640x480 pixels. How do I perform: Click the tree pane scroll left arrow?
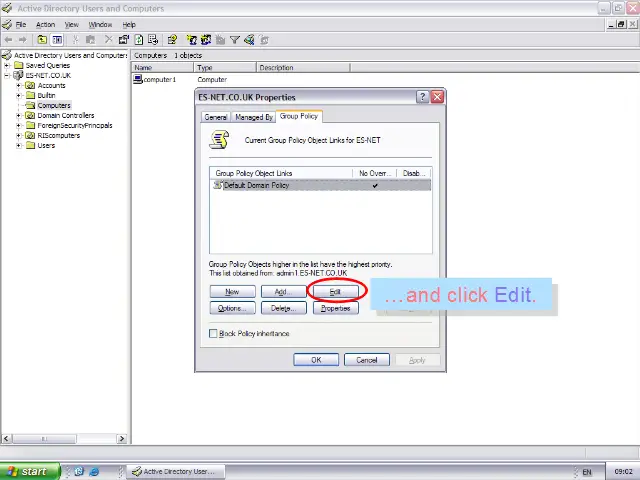[x=6, y=439]
